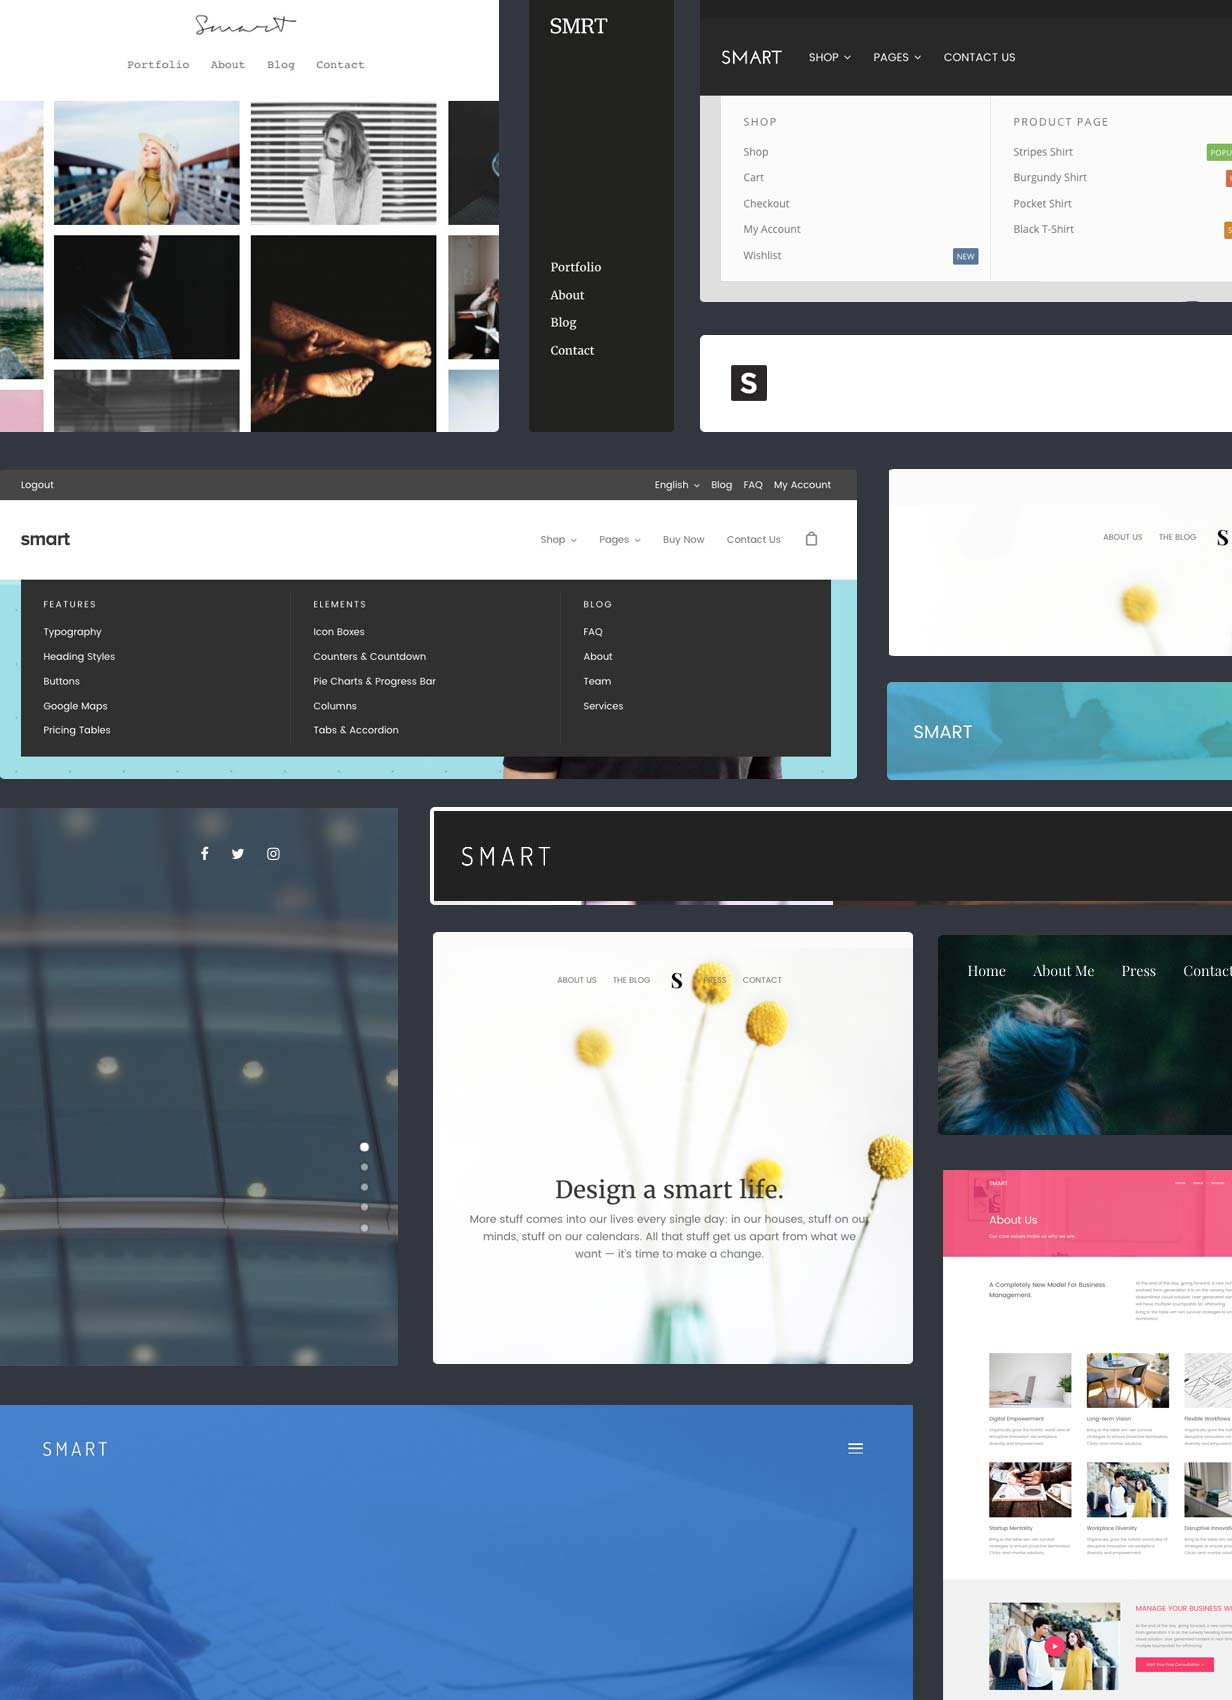Open the shopping bag cart icon

811,539
